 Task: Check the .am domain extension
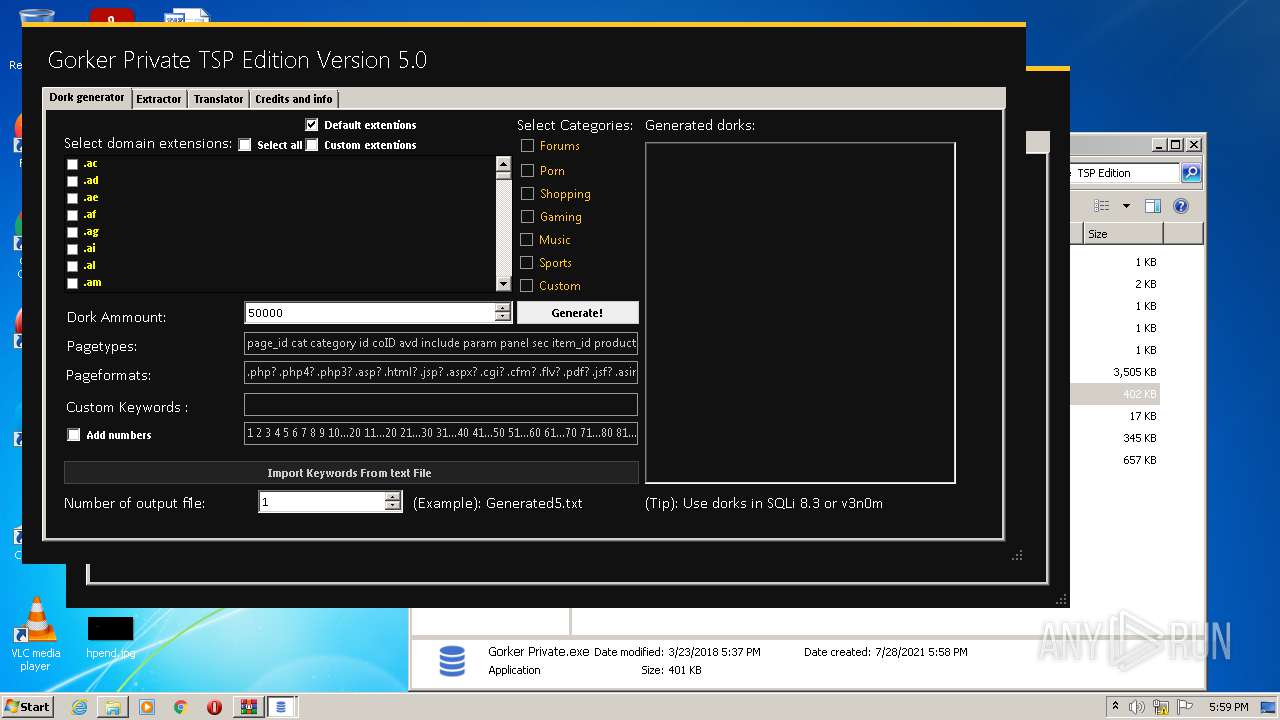72,283
